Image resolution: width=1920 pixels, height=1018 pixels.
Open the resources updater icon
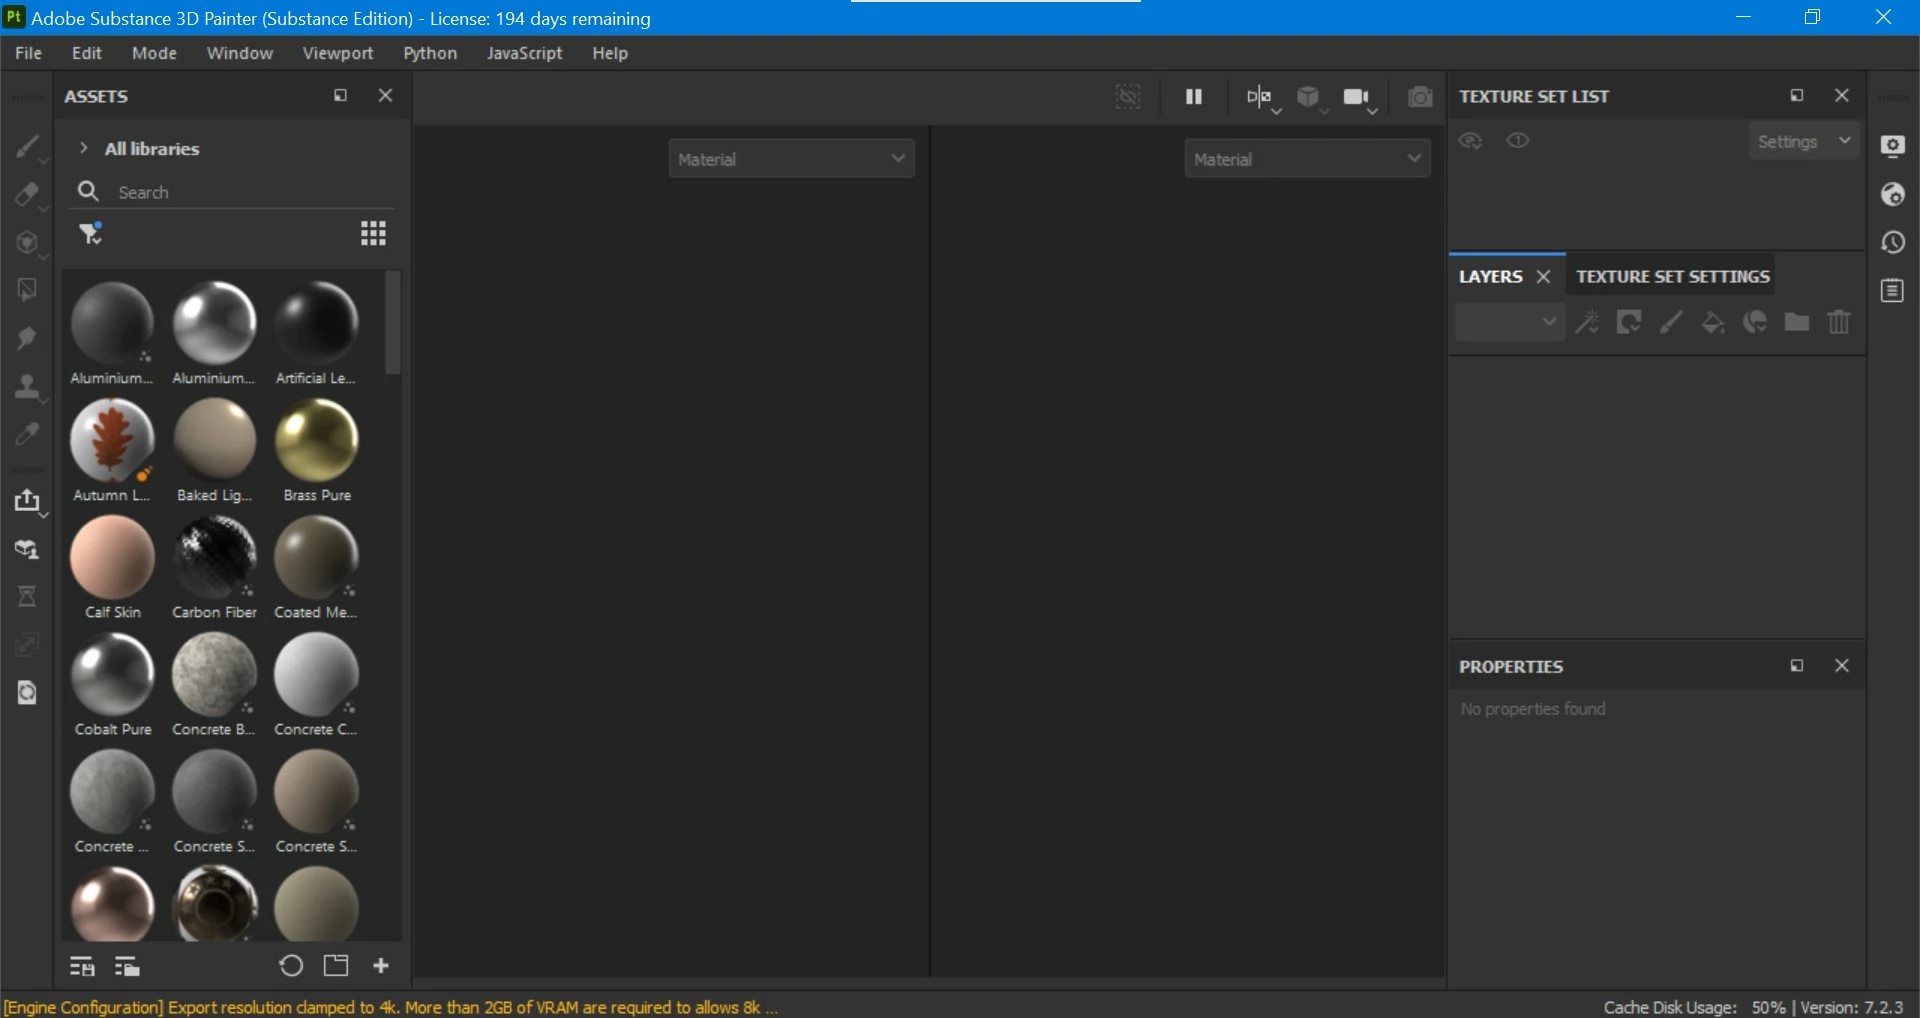point(27,549)
